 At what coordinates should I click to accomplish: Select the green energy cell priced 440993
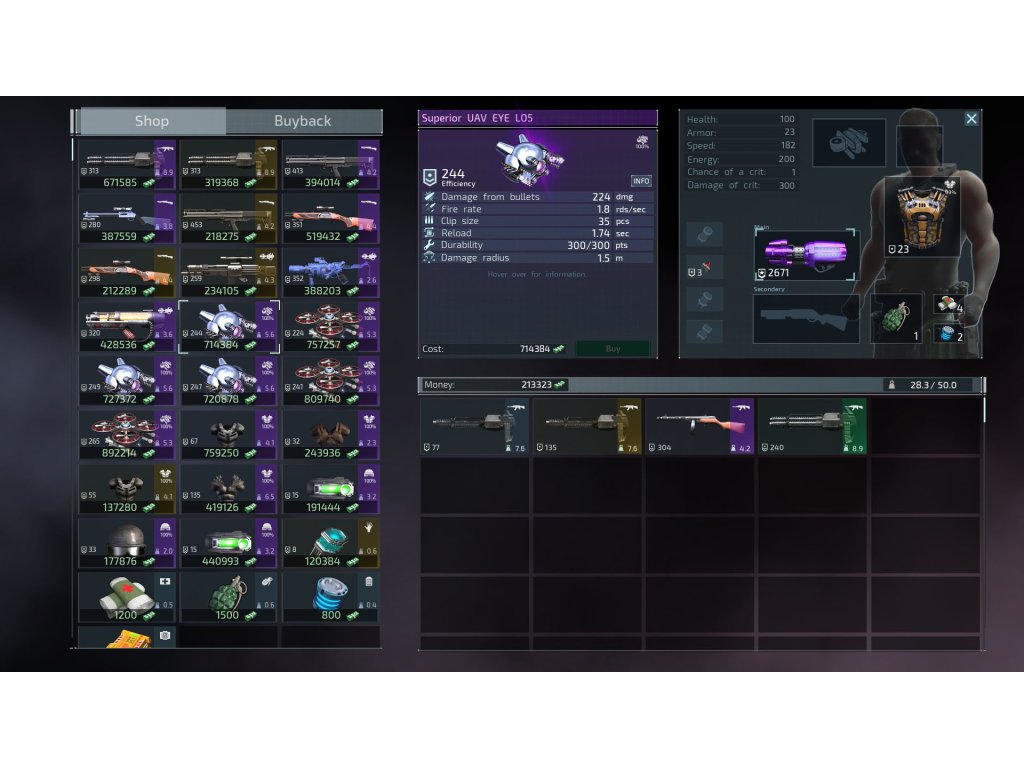point(229,543)
